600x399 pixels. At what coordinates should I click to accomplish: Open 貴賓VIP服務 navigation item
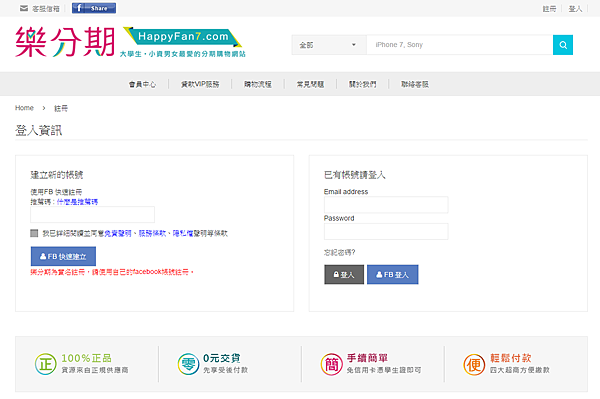click(200, 84)
